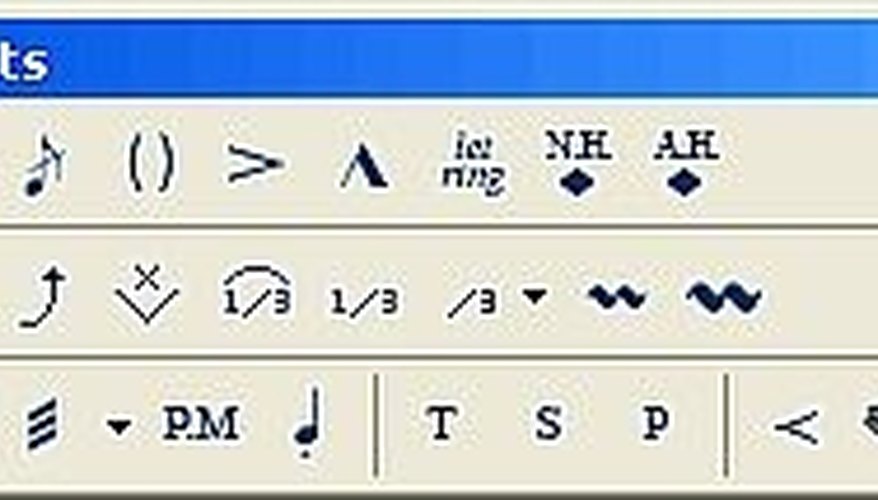Open dropdown arrow beside tremolo picking
Viewport: 878px width, 500px height.
pos(119,427)
